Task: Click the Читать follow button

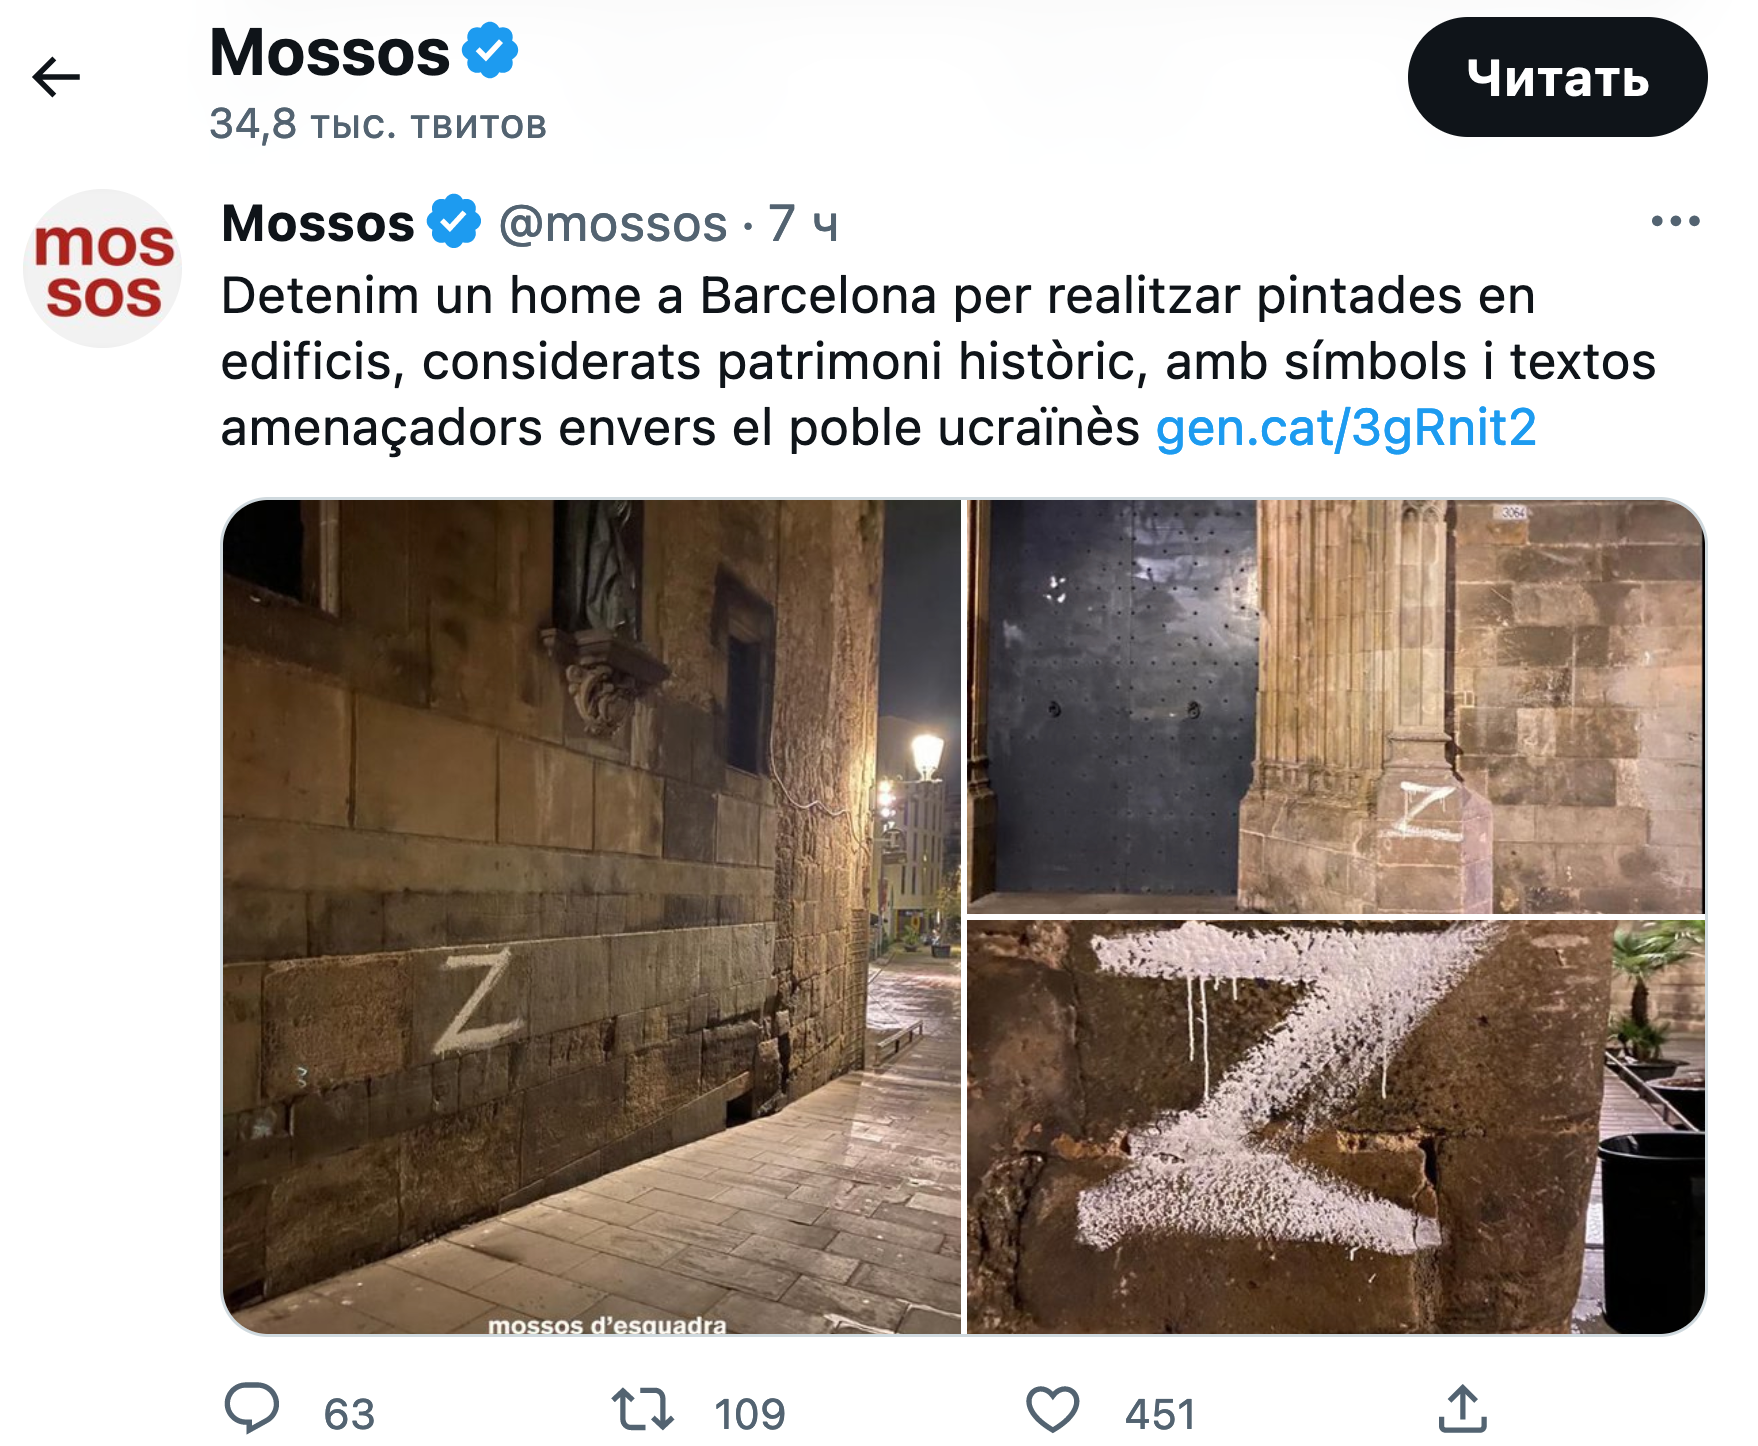Action: click(x=1557, y=77)
